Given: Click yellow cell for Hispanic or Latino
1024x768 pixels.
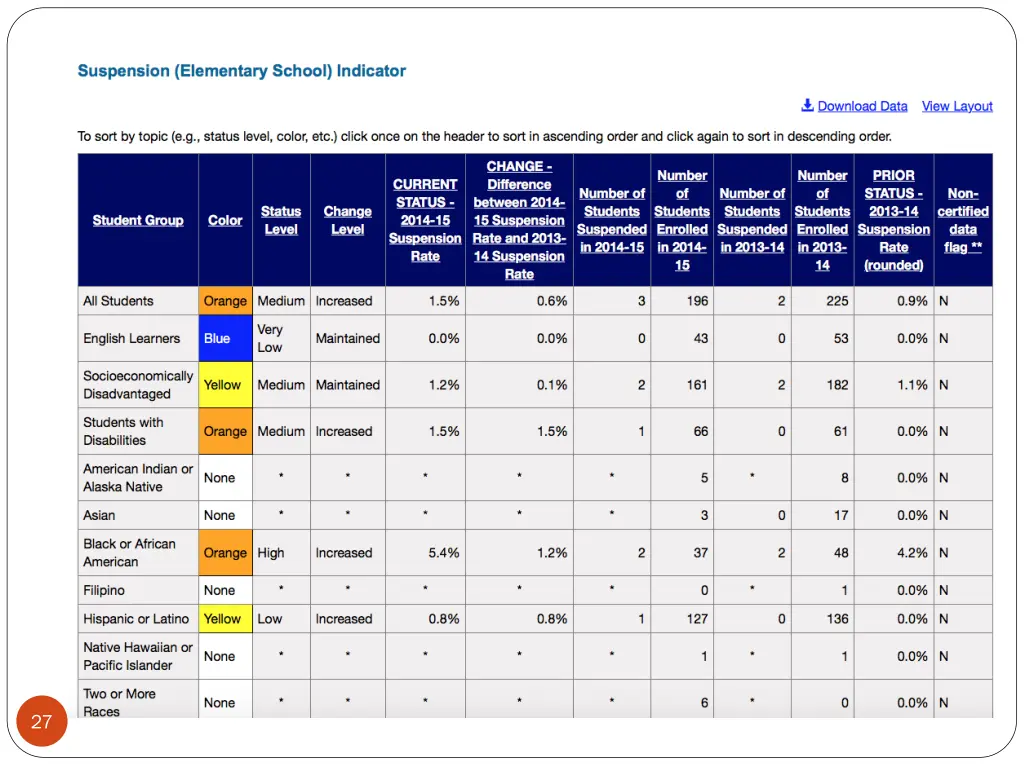Looking at the screenshot, I should point(225,618).
